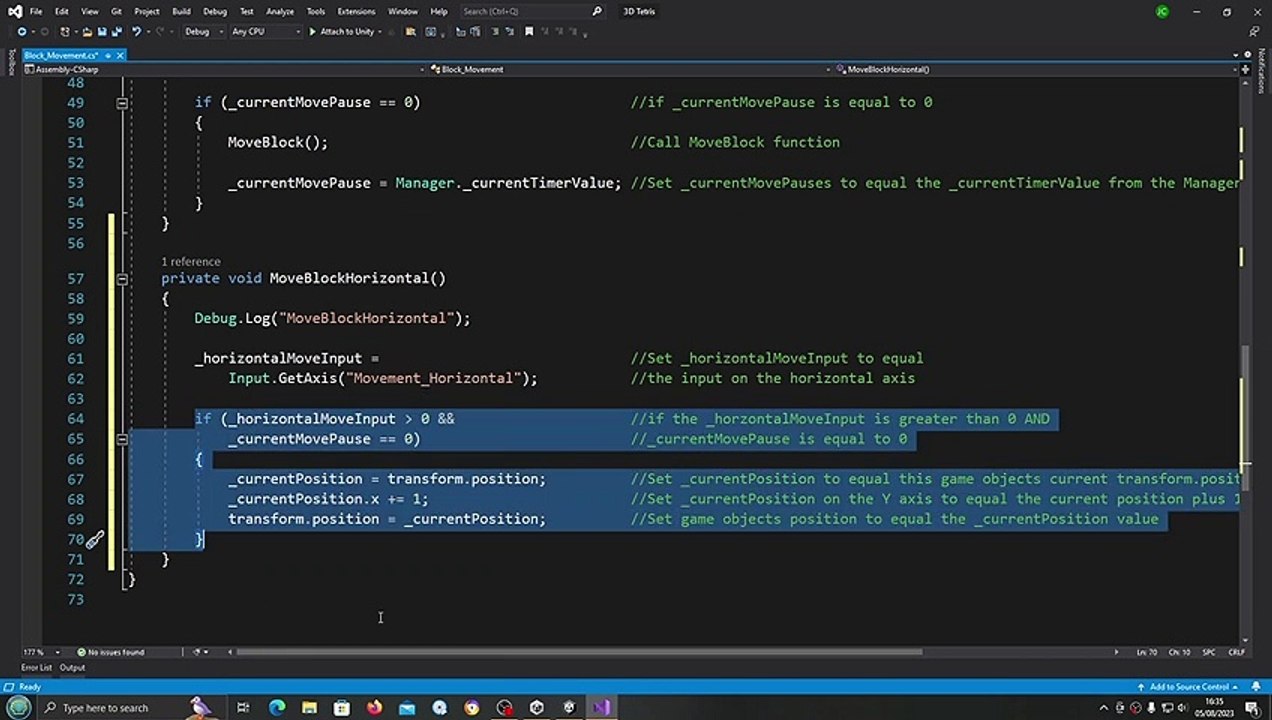Open Mail from the taskbar
The image size is (1272, 720).
pyautogui.click(x=407, y=708)
